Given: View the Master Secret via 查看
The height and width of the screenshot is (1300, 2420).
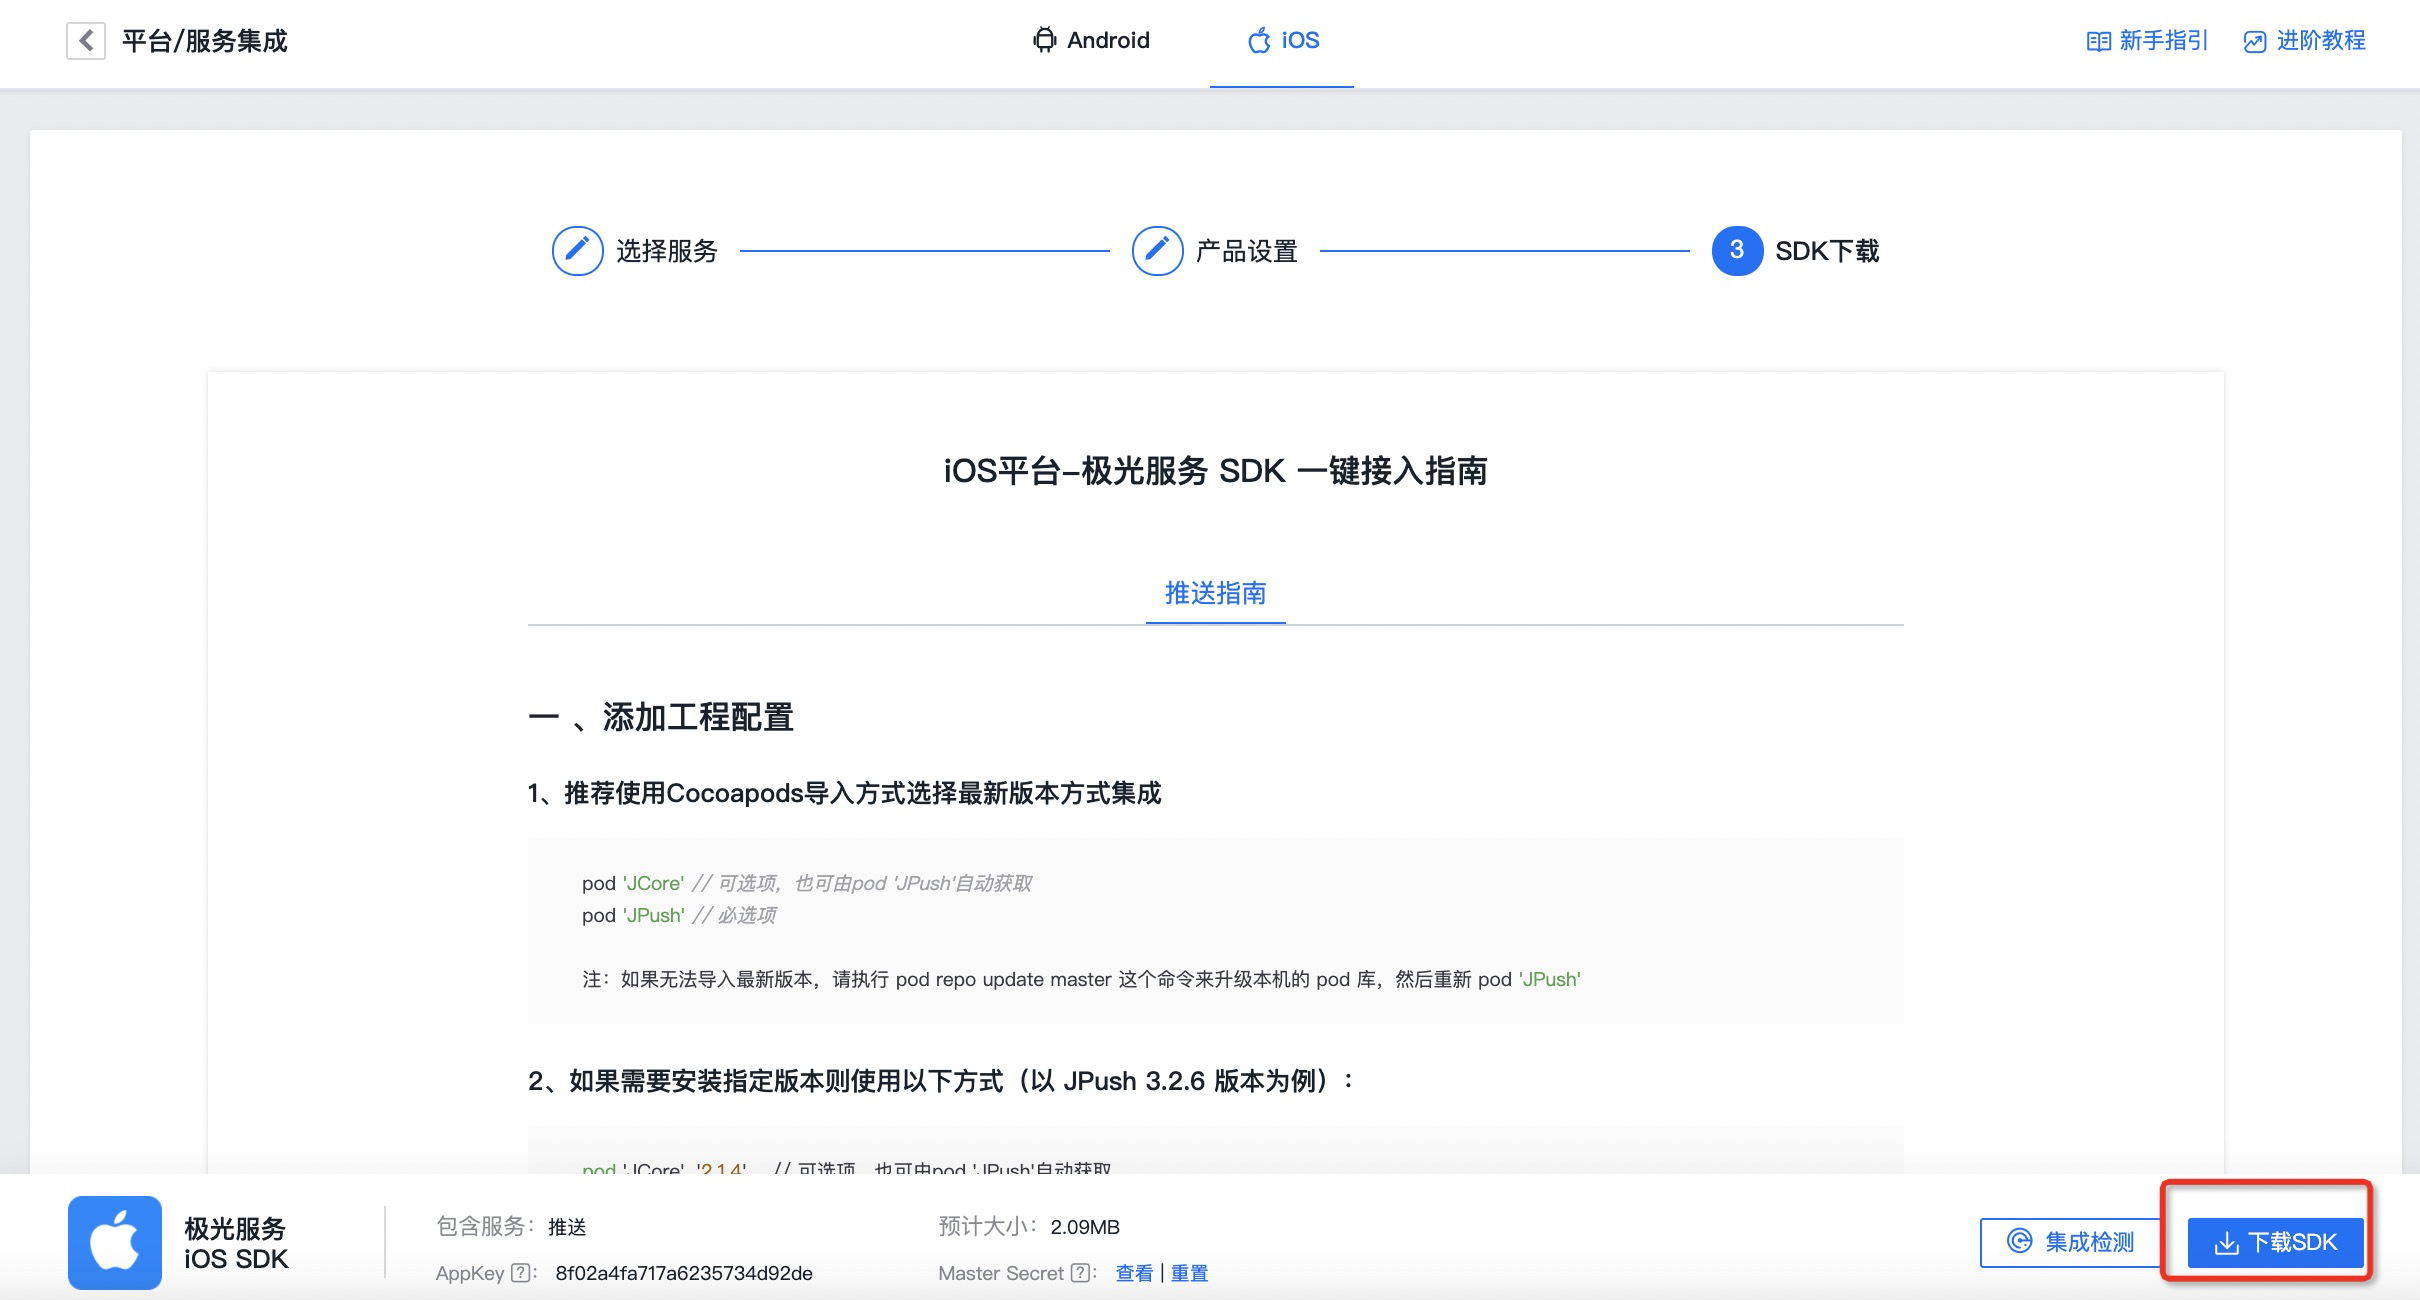Looking at the screenshot, I should (x=1134, y=1273).
